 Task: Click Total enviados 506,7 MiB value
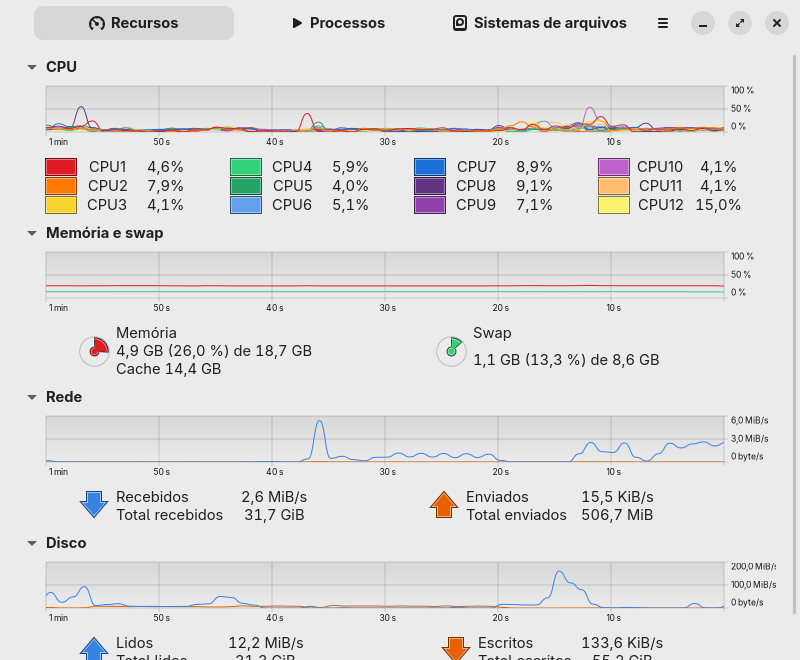(617, 515)
